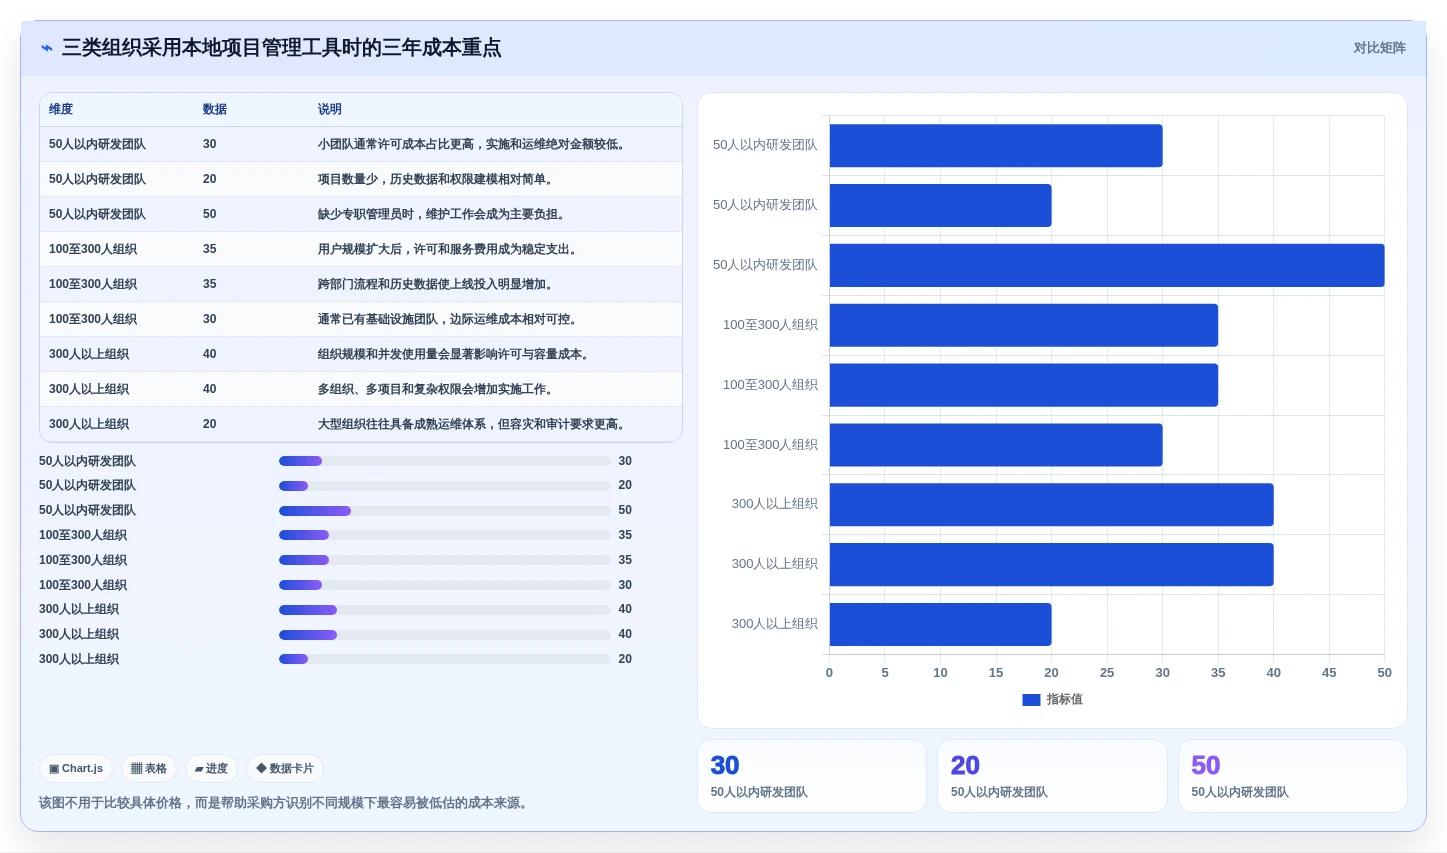Click the 50人以内研发团队 progress bar with value 20
The height and width of the screenshot is (853, 1447).
445,485
